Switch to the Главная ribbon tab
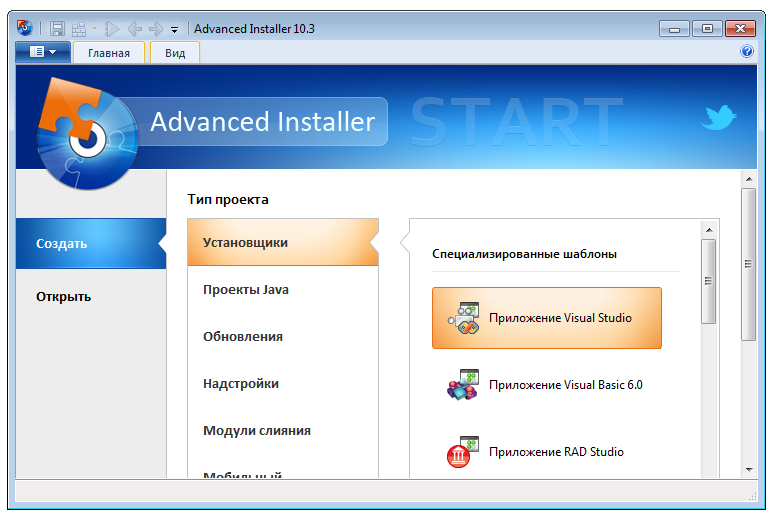Viewport: 771px width, 521px height. pos(109,53)
